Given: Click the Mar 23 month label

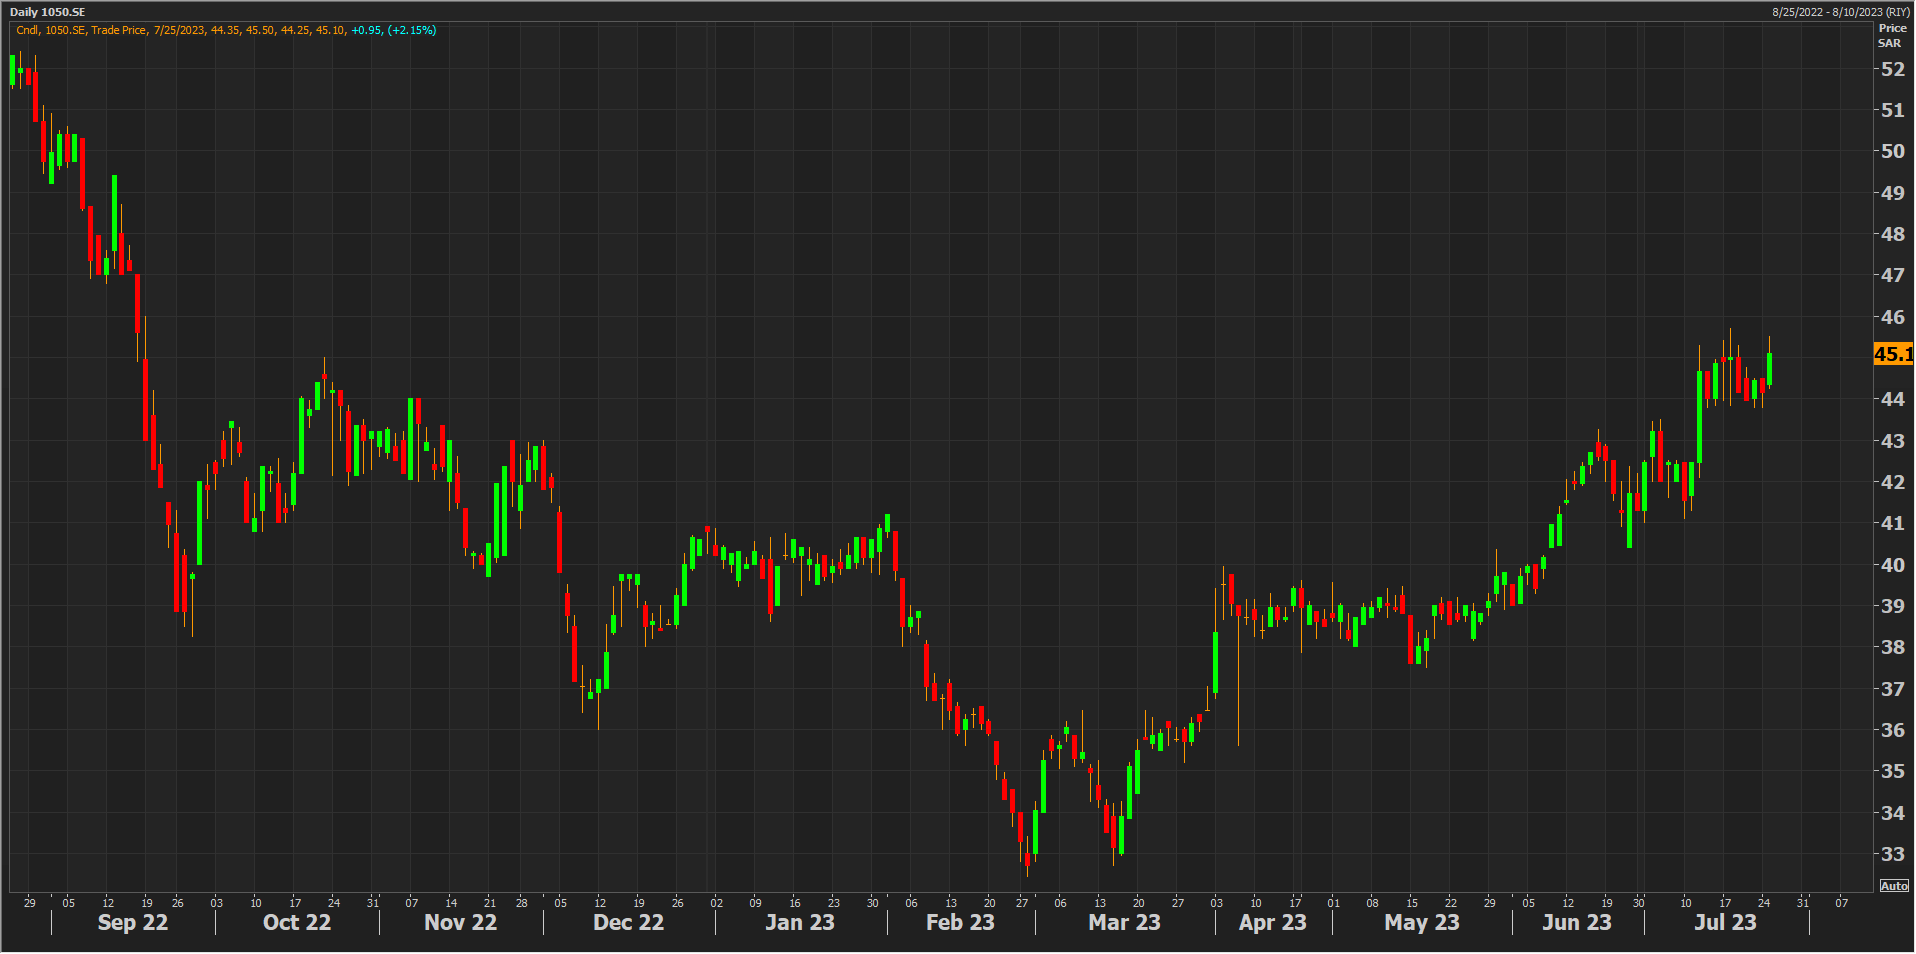Looking at the screenshot, I should tap(1124, 922).
